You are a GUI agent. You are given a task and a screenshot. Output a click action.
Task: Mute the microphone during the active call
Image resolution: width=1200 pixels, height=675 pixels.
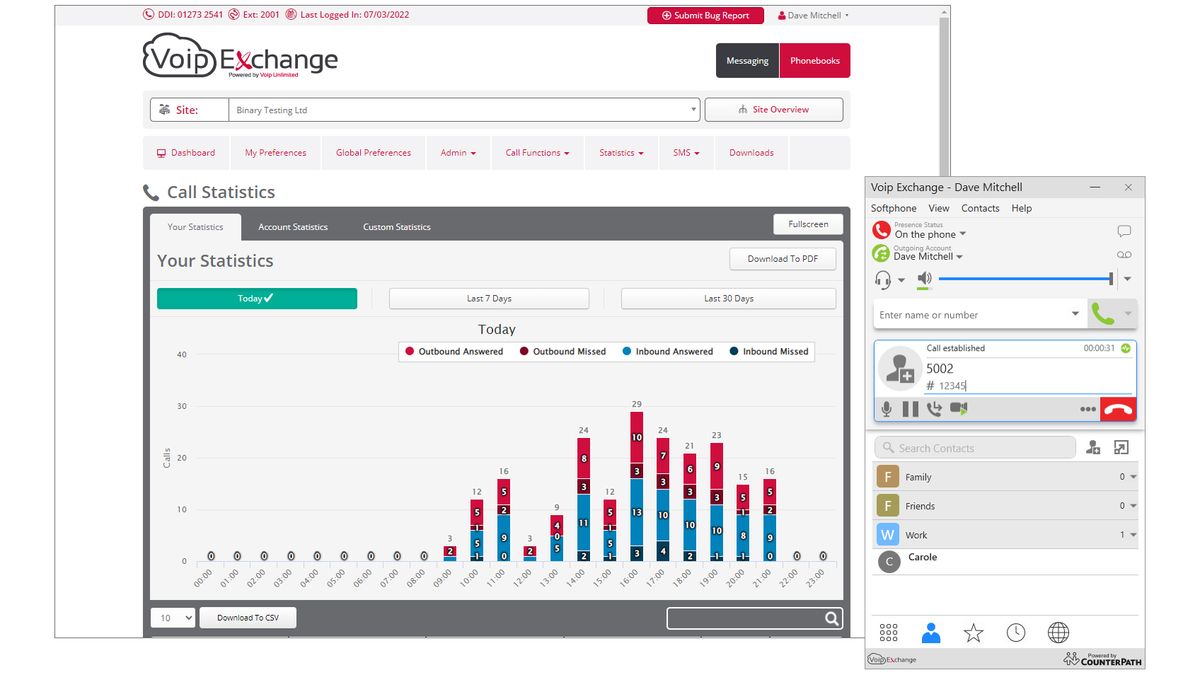coord(887,409)
